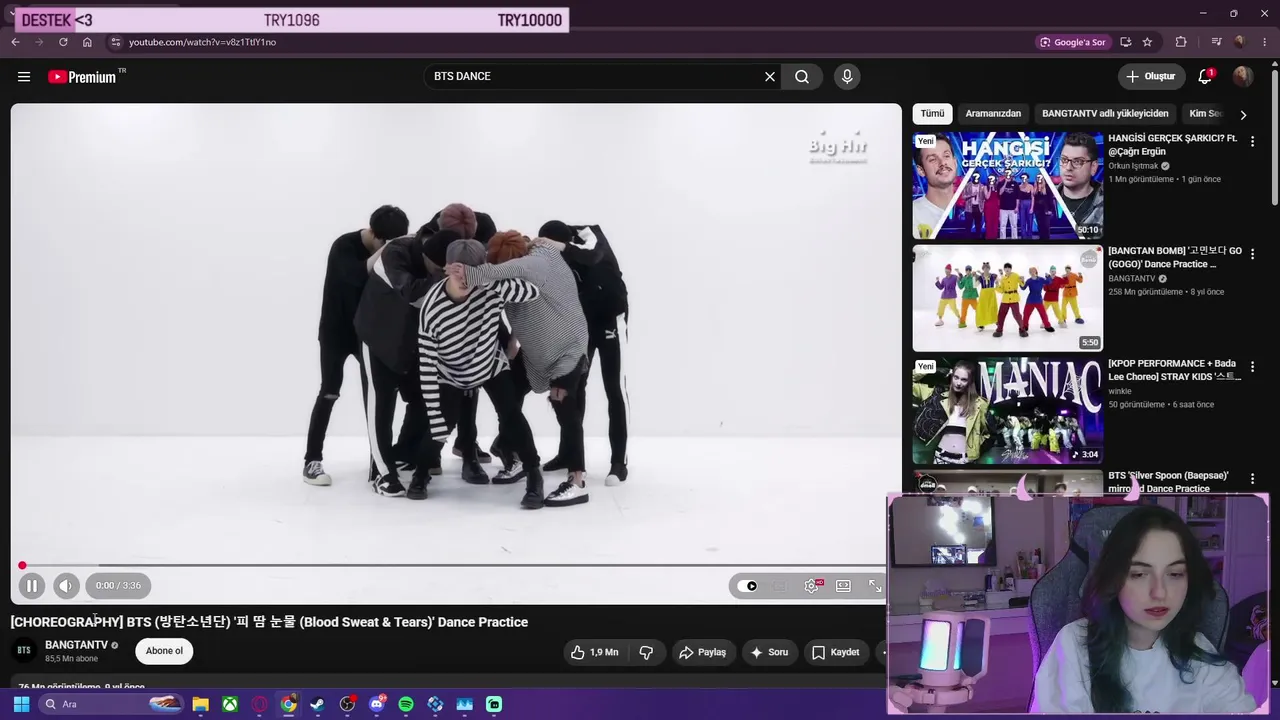Click the search magnifier button
Image resolution: width=1280 pixels, height=720 pixels.
click(802, 77)
